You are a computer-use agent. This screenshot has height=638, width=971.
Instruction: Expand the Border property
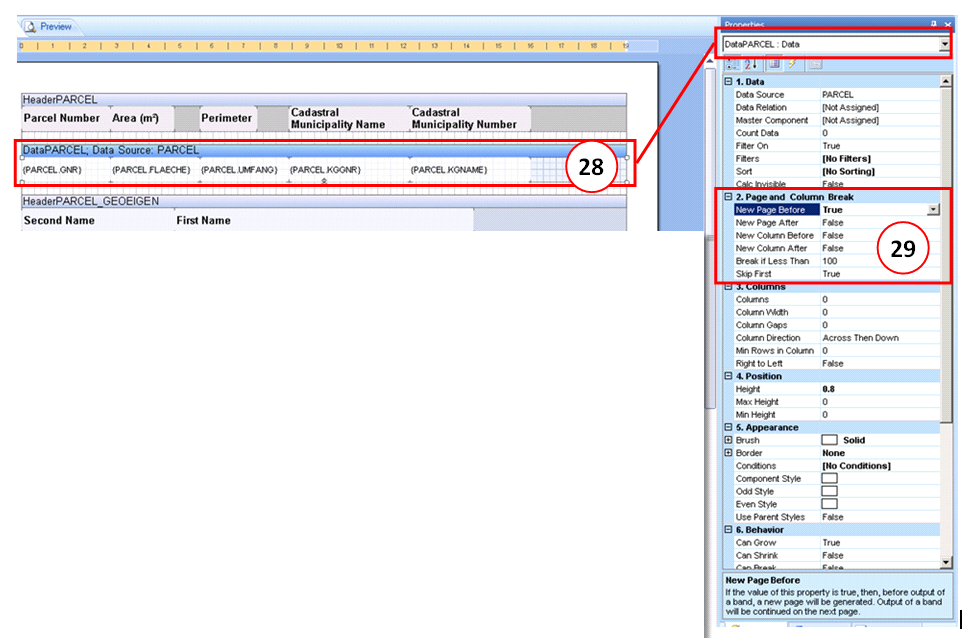click(728, 453)
